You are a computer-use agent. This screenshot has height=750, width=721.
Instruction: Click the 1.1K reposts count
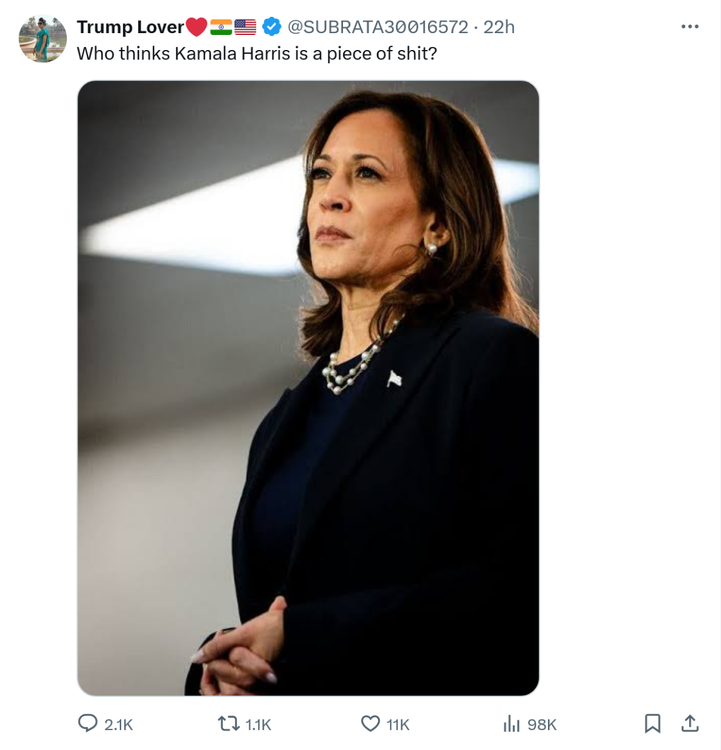point(259,724)
